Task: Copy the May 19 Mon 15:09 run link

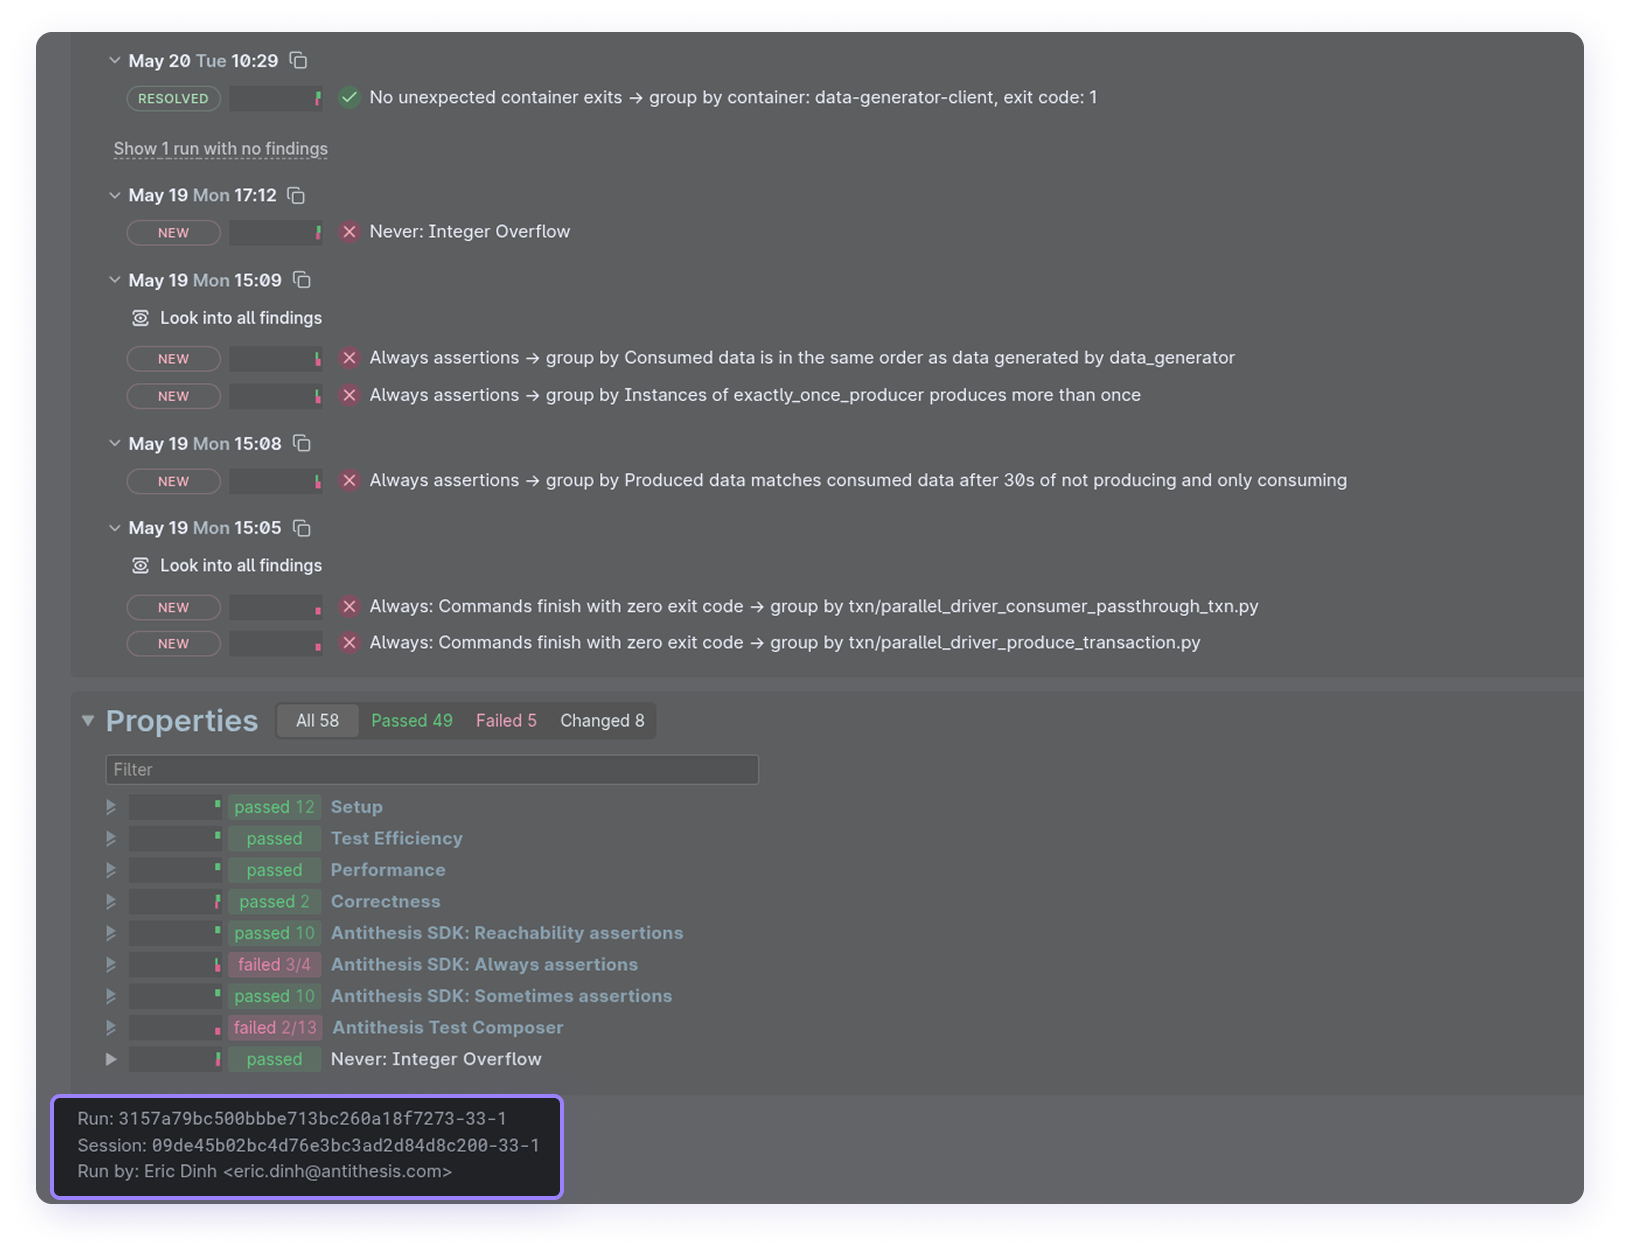Action: tap(301, 280)
